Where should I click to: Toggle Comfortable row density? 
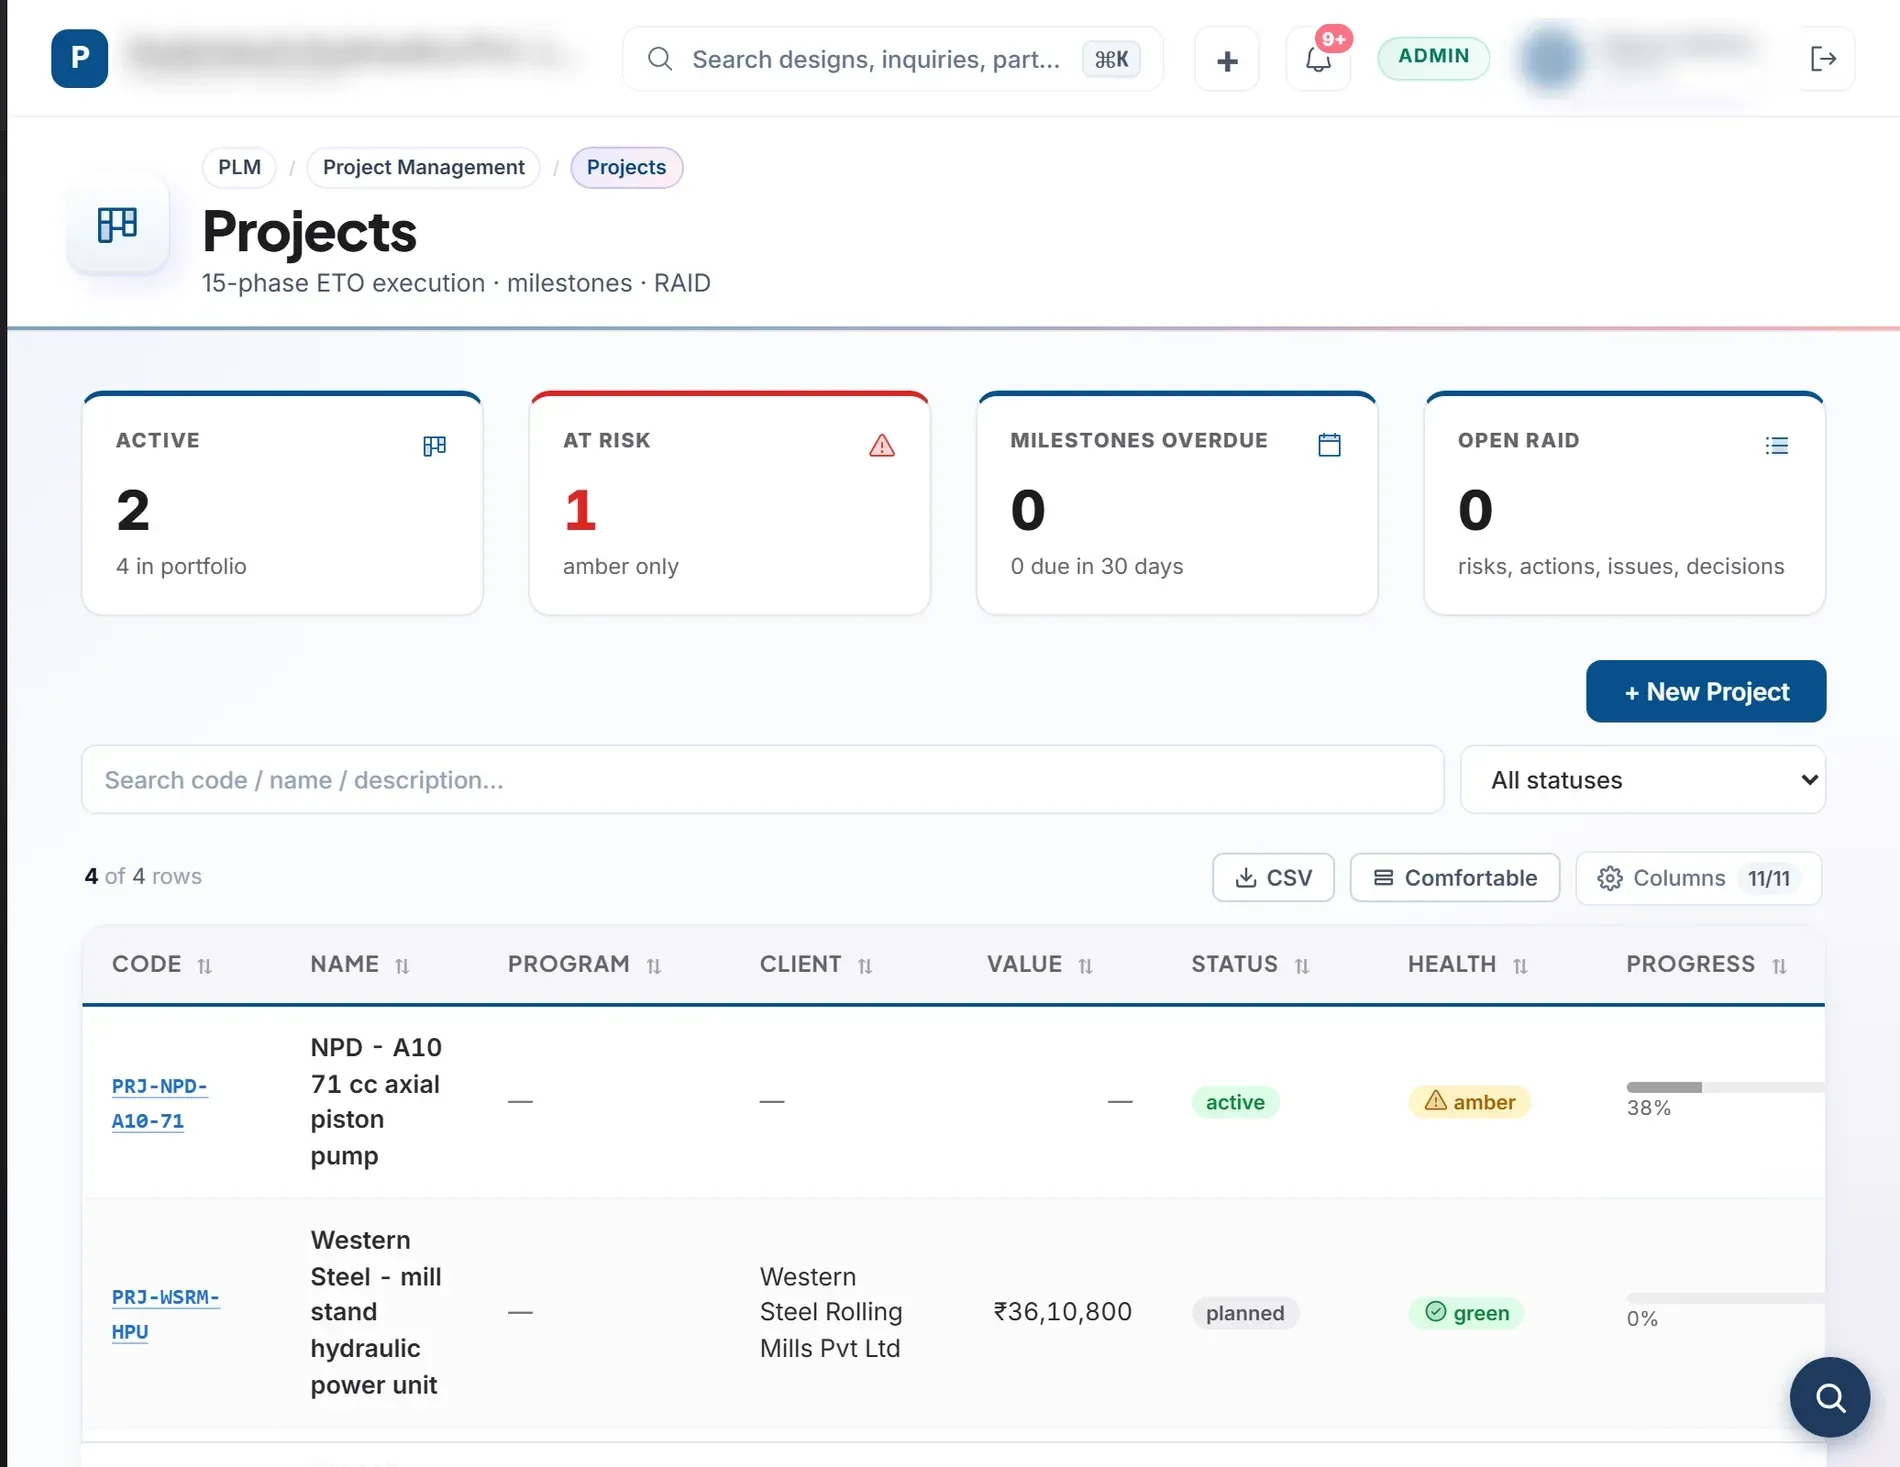point(1455,878)
